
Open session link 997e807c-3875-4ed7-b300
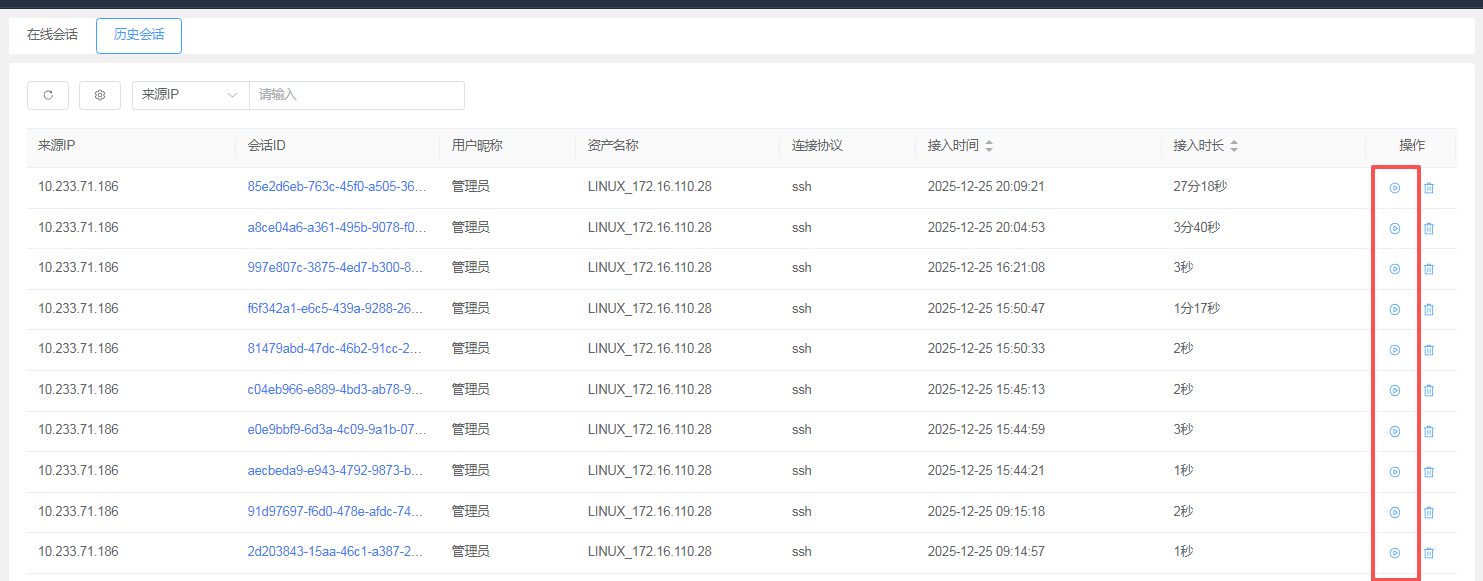336,267
